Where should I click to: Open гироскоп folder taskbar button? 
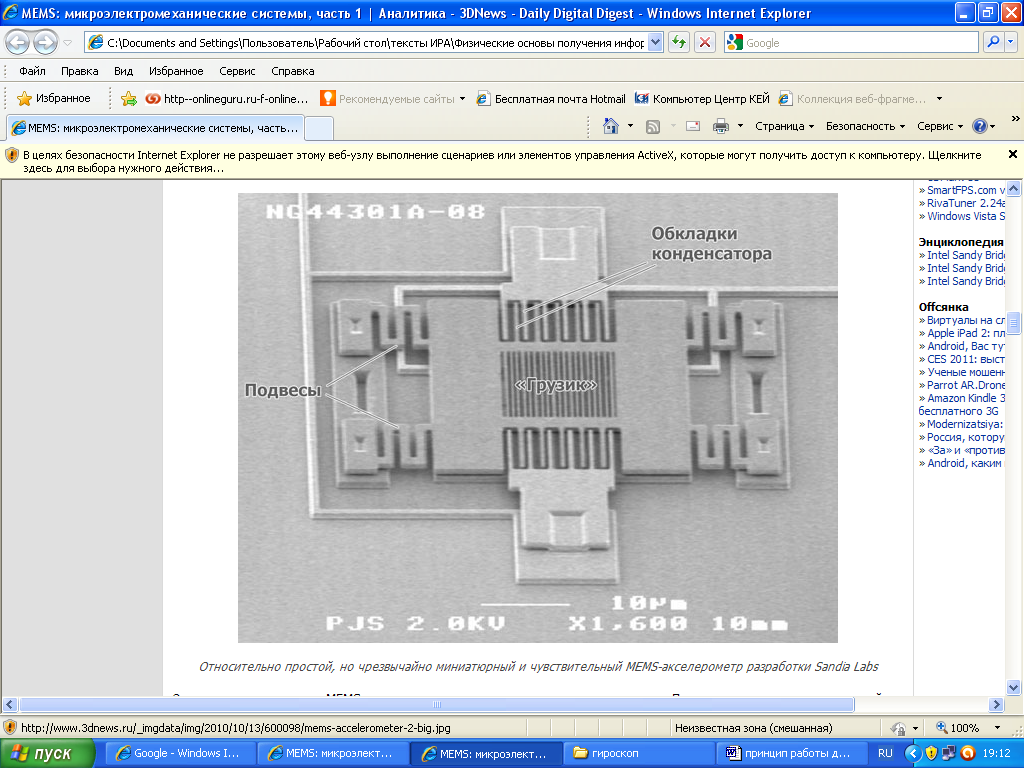(637, 753)
